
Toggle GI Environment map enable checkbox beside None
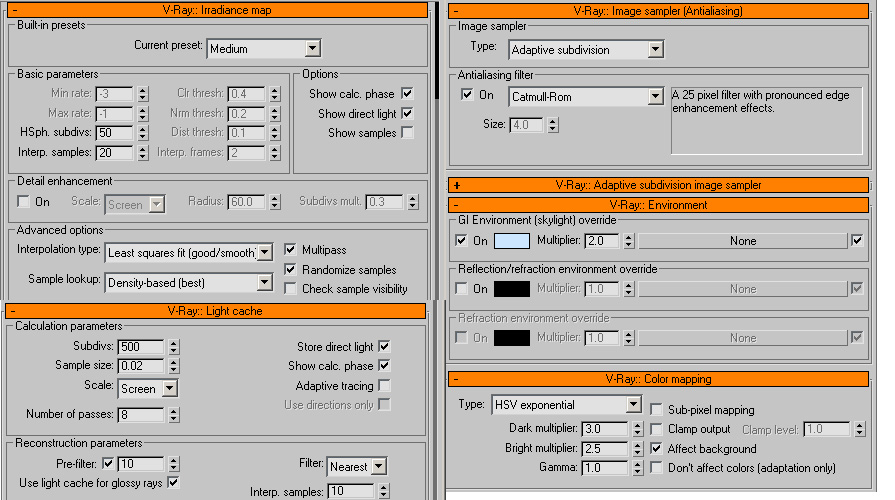click(857, 240)
